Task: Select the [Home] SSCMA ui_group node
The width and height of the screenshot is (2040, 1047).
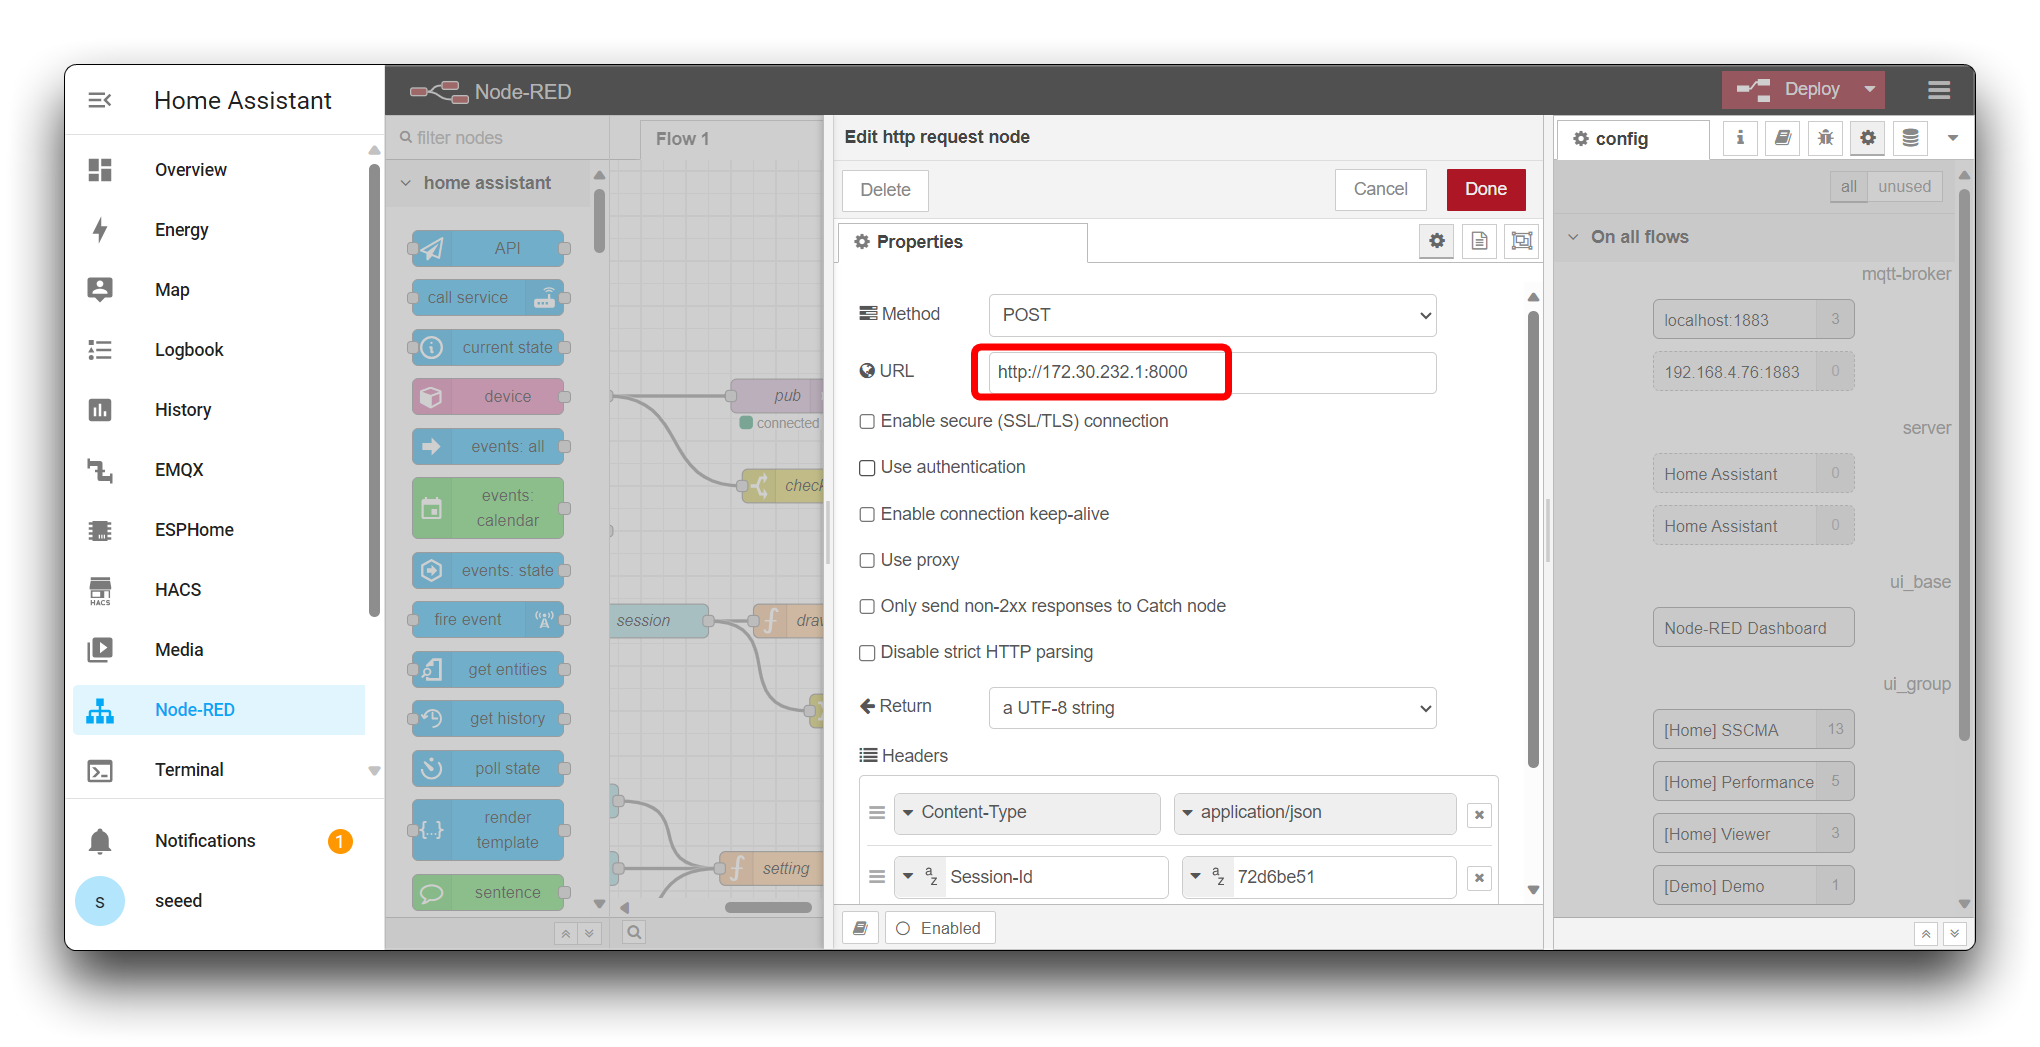Action: pos(1753,730)
